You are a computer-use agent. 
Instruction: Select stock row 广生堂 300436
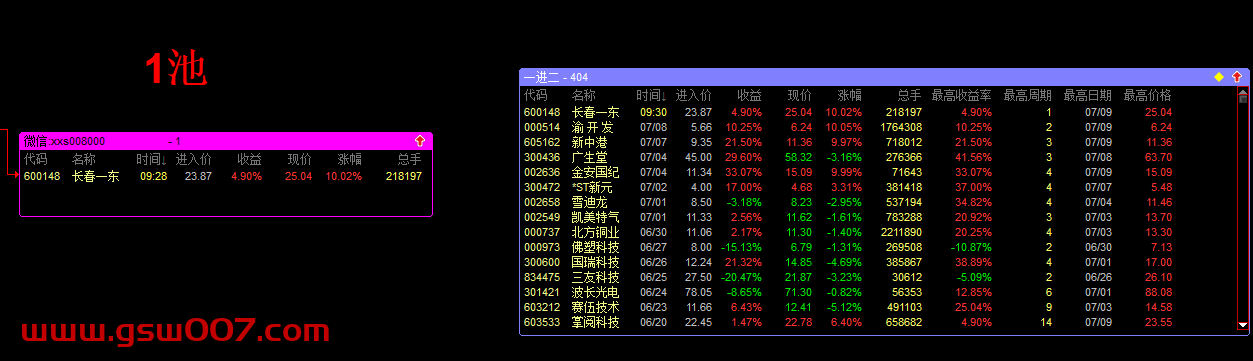[x=880, y=158]
